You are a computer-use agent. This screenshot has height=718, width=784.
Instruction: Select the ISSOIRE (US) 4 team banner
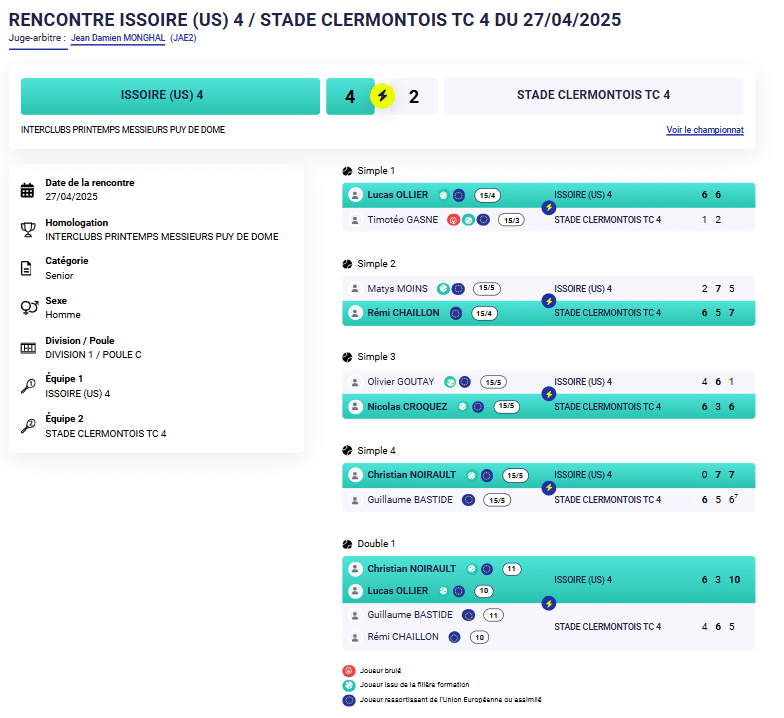170,96
